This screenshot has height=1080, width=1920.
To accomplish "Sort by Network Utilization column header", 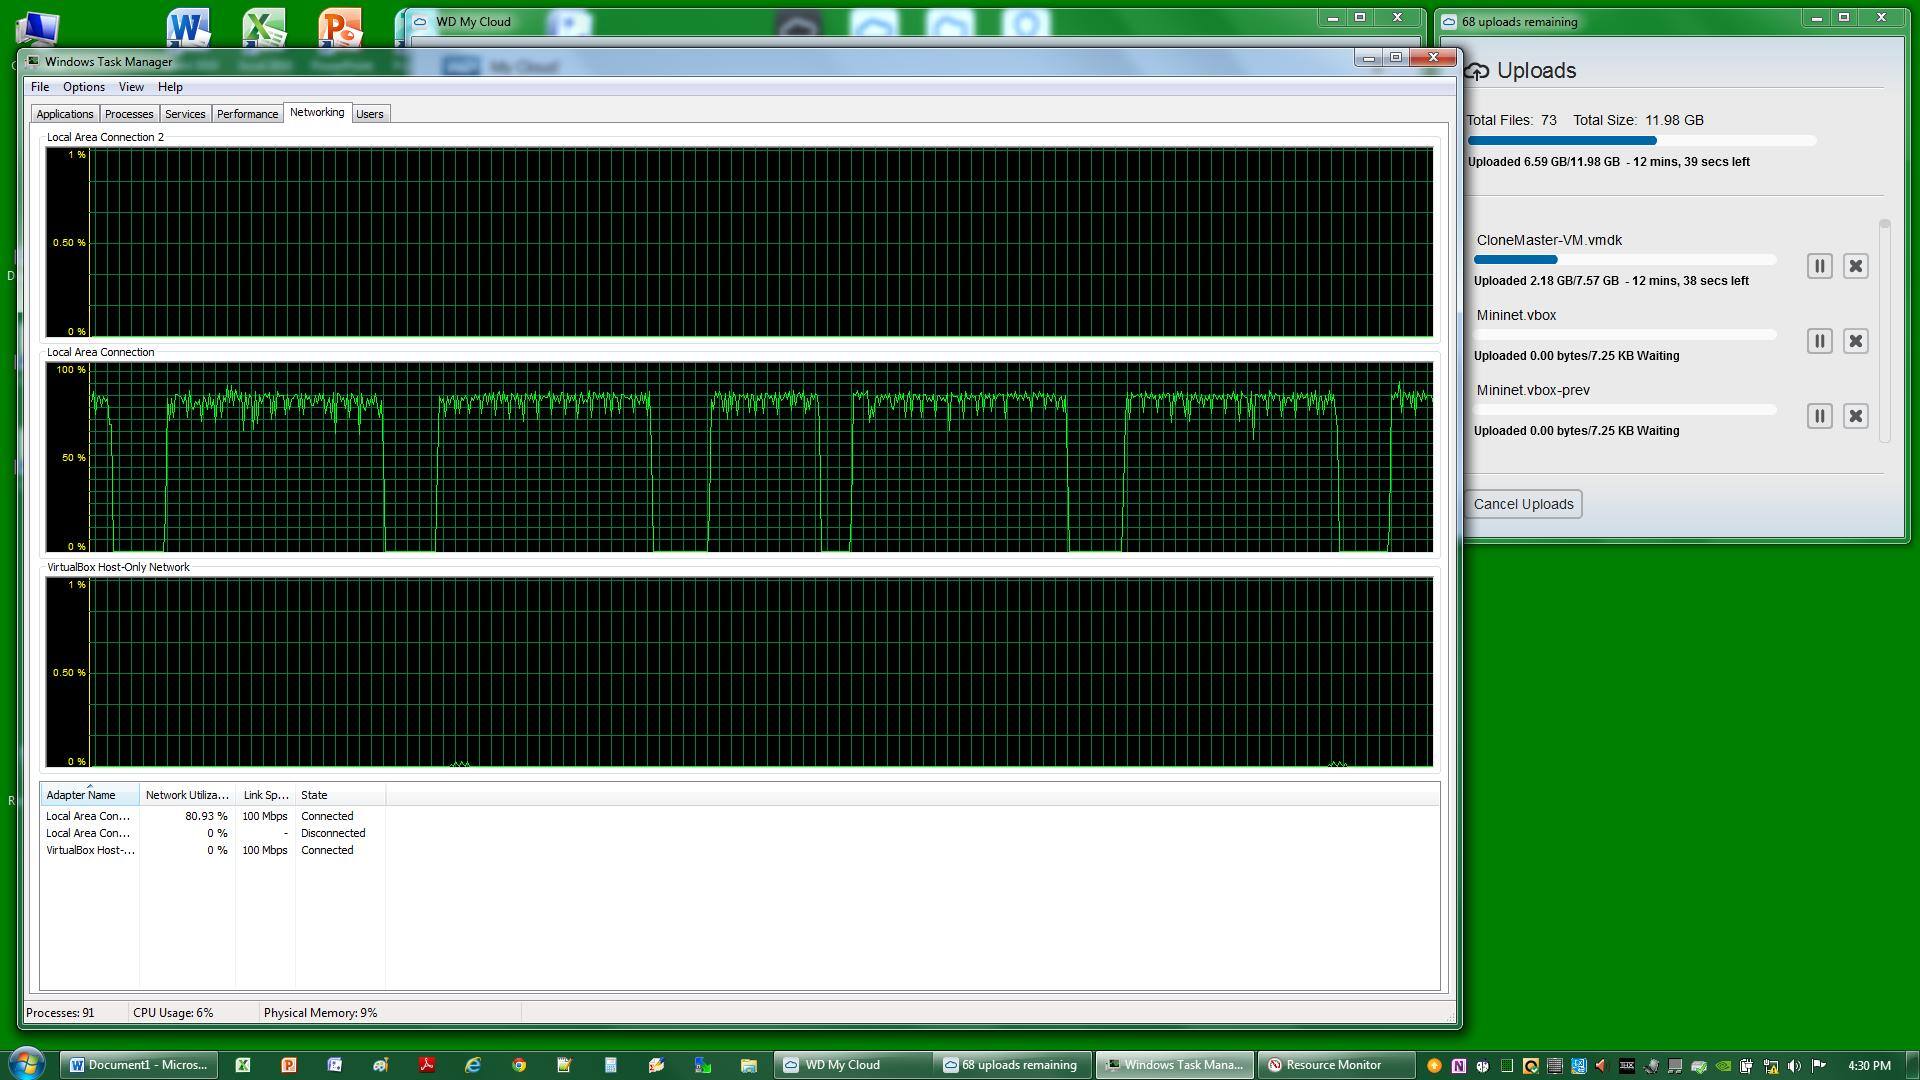I will coord(187,795).
